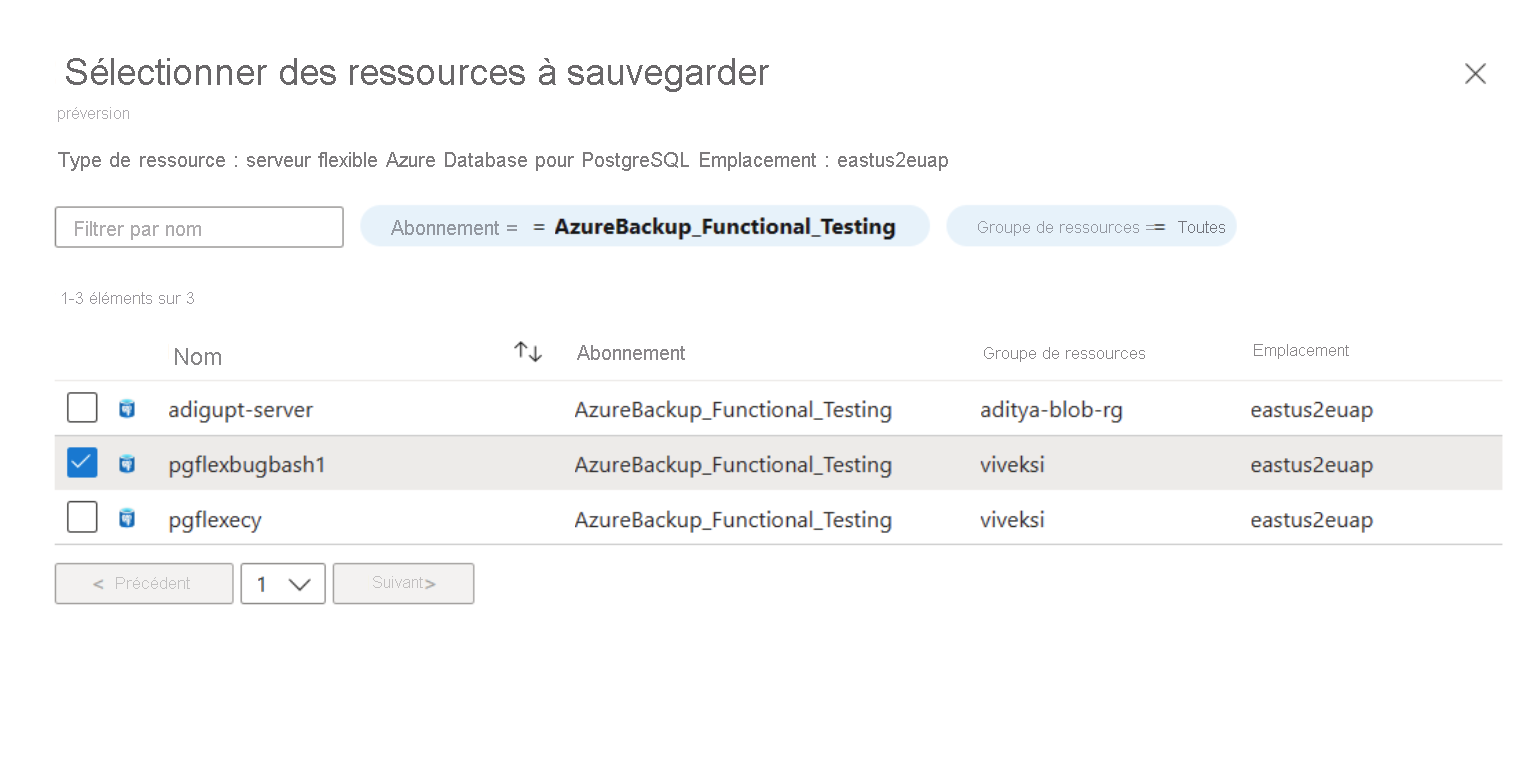The image size is (1531, 760).
Task: Click the Suivant pagination button
Action: coord(404,584)
